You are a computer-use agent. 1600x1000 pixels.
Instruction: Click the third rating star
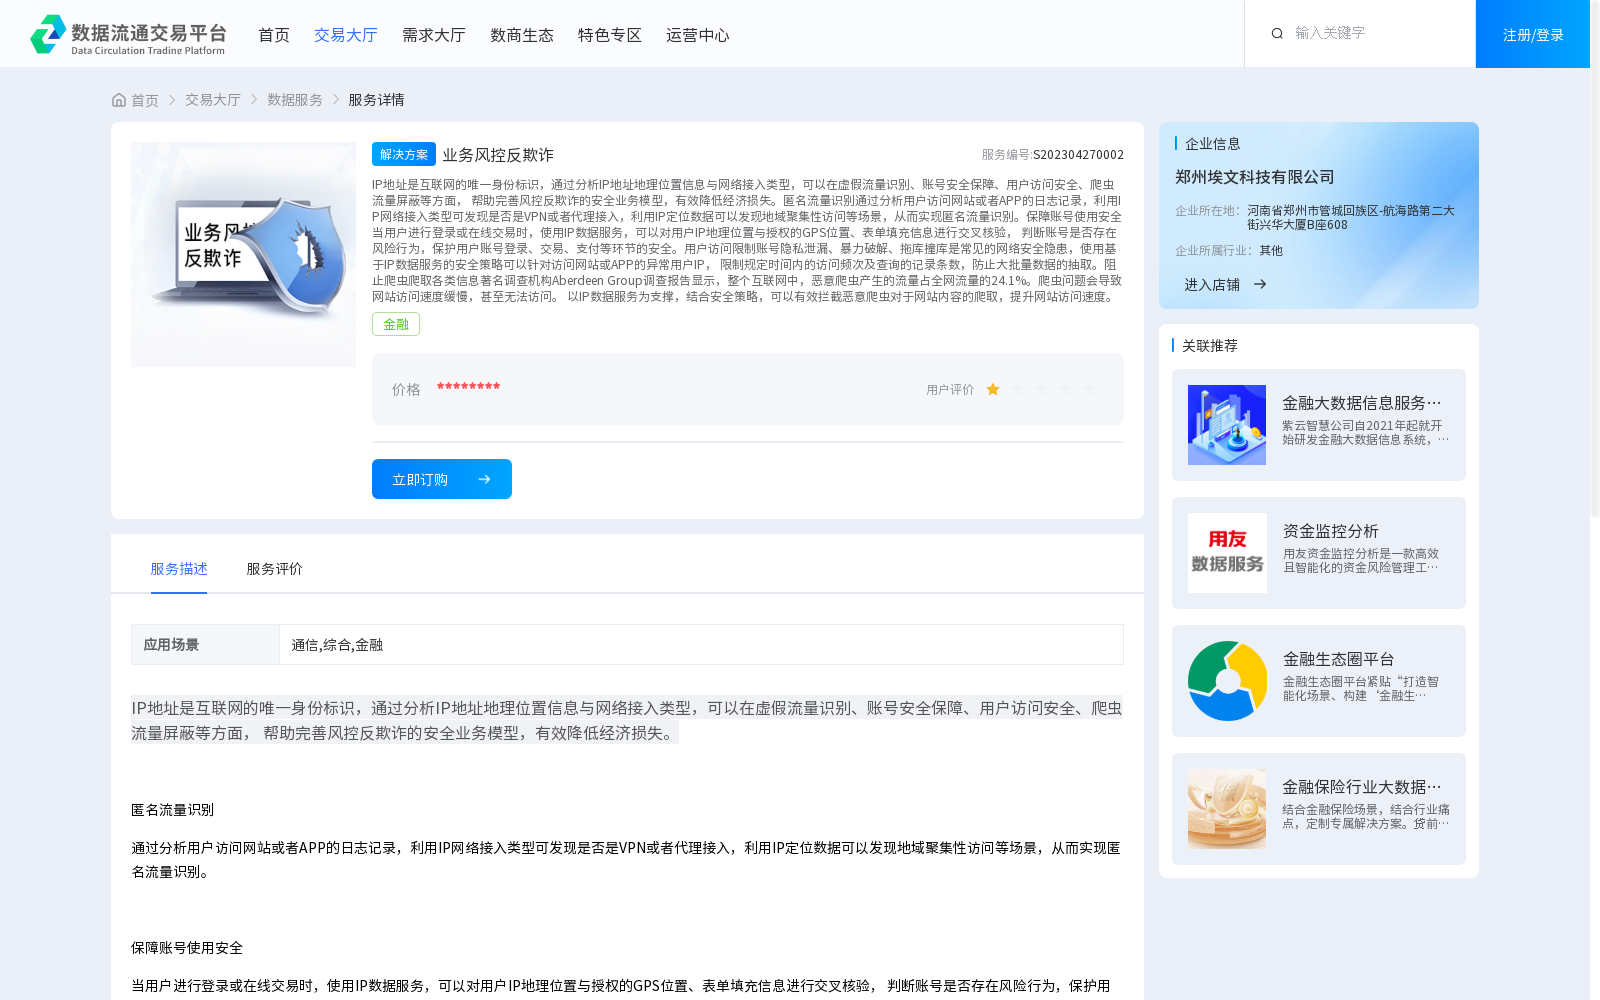[x=1041, y=389]
